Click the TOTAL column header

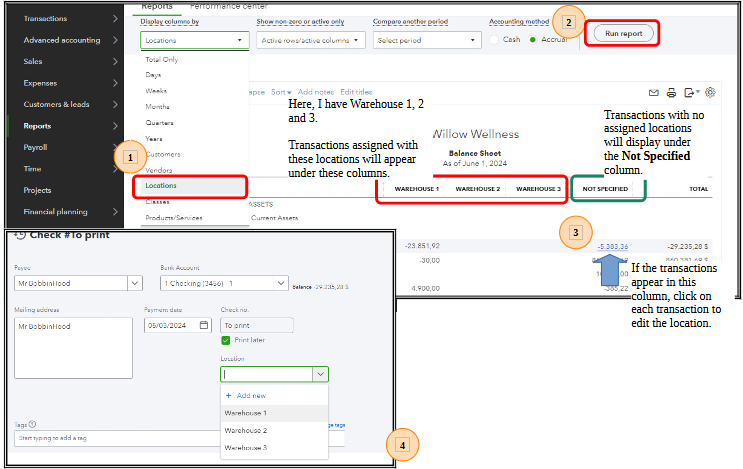coord(698,189)
